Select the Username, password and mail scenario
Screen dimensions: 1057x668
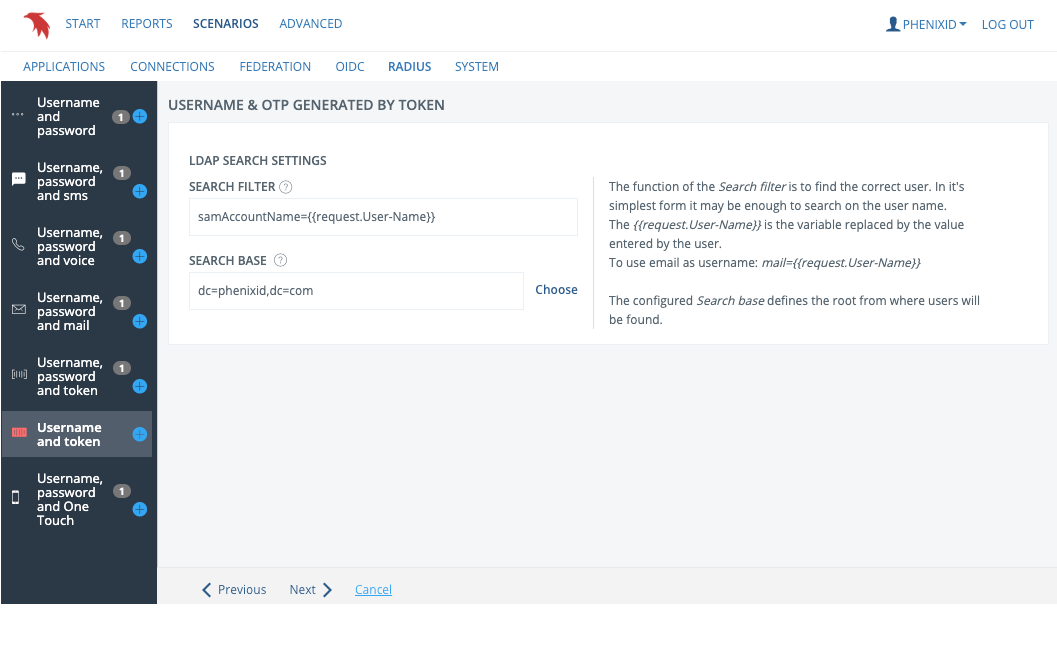[x=68, y=311]
